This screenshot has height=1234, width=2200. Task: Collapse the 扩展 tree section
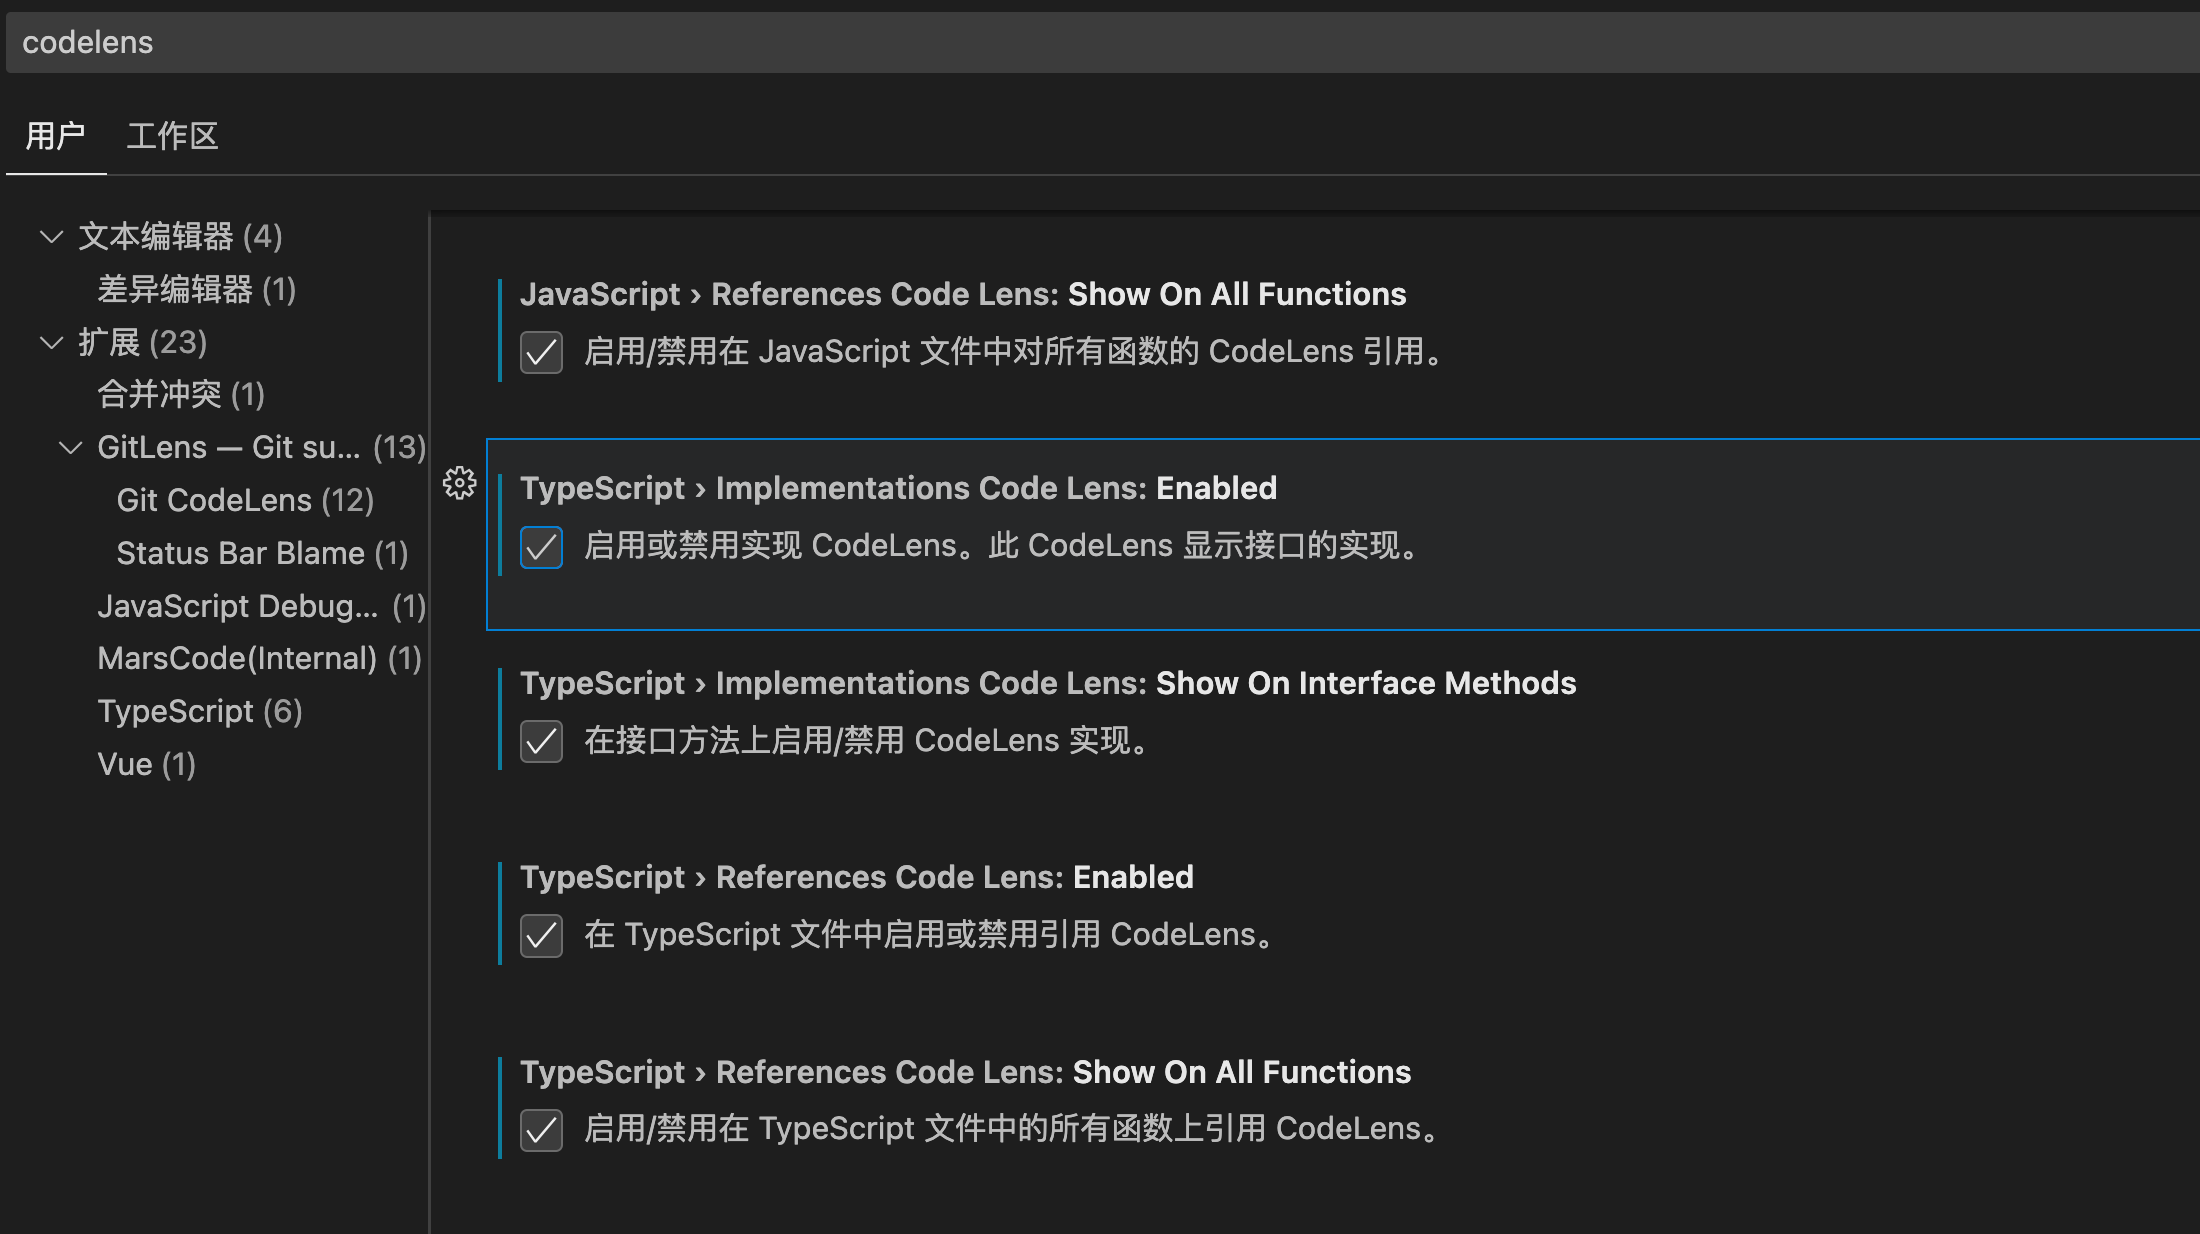point(51,343)
